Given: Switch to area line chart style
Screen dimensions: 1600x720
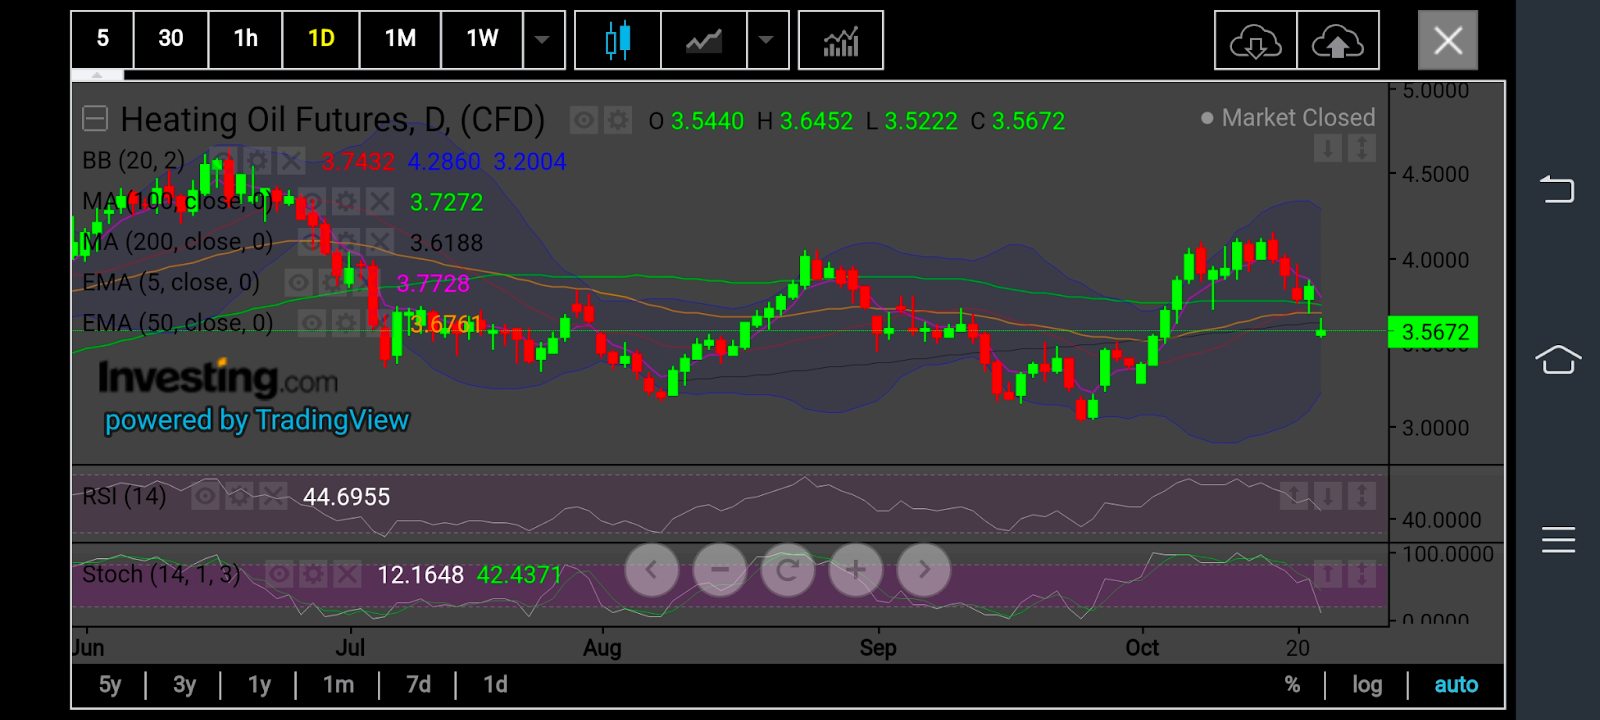Looking at the screenshot, I should point(704,40).
